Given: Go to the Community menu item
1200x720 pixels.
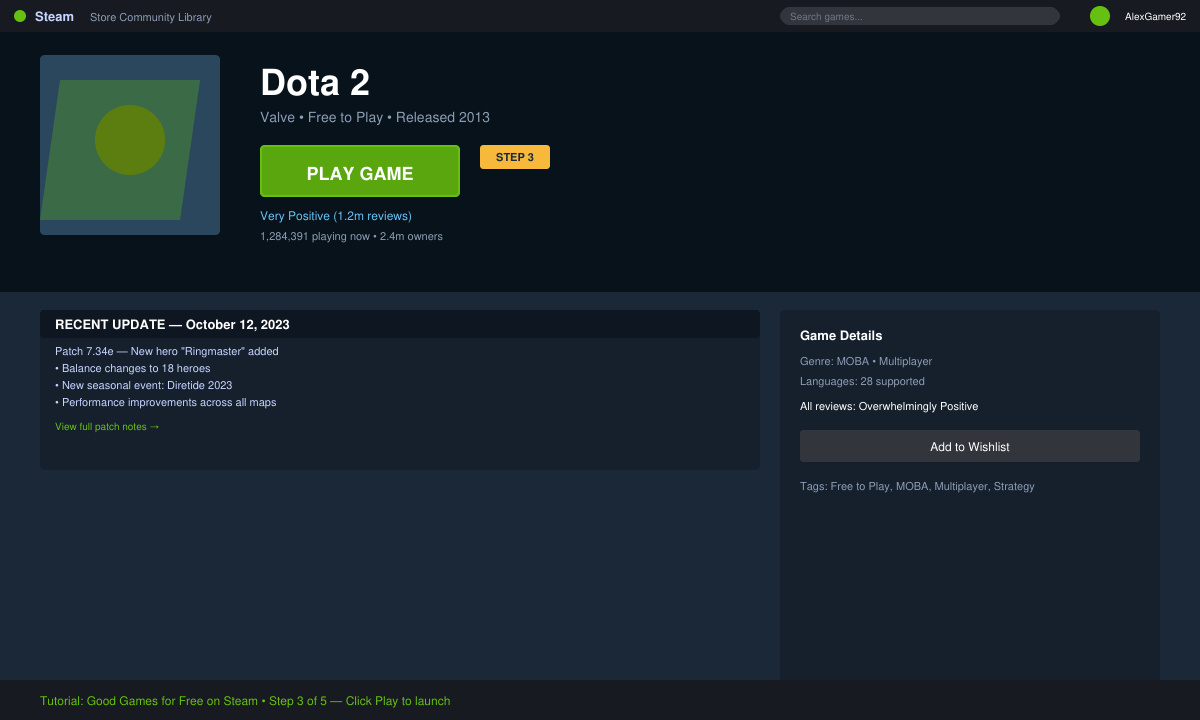Looking at the screenshot, I should pyautogui.click(x=147, y=17).
